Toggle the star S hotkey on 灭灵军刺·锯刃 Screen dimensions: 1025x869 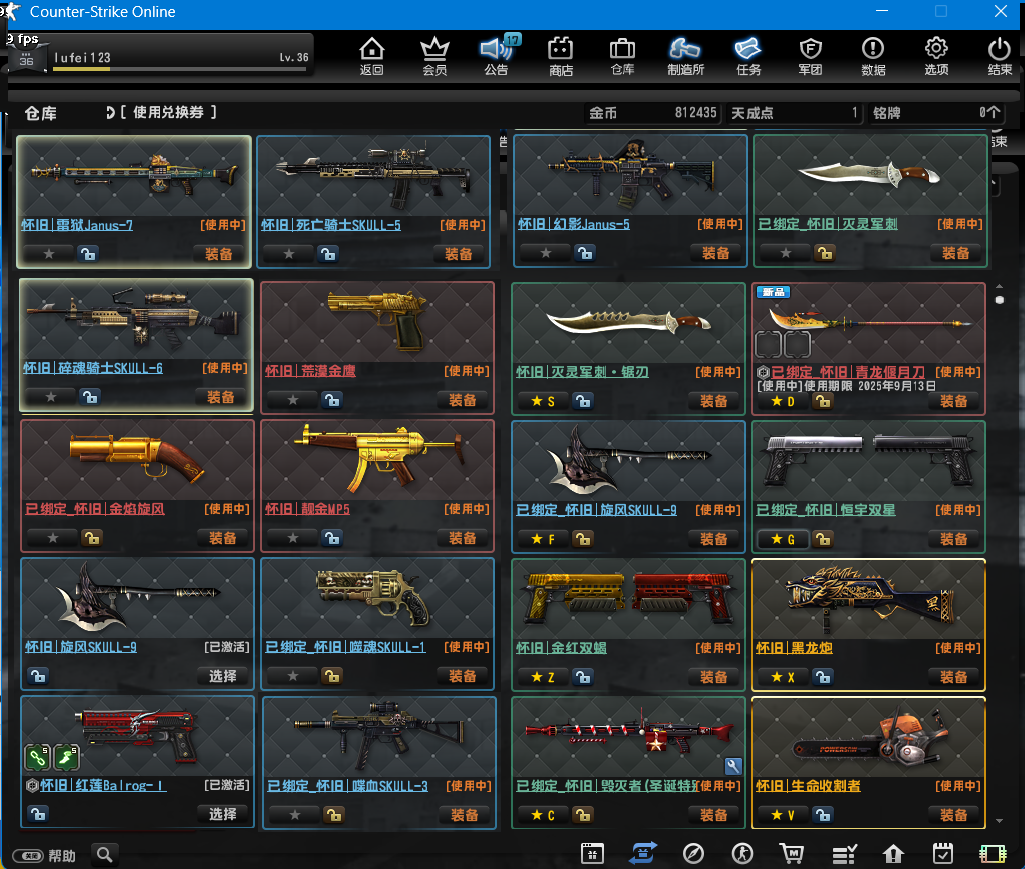tap(543, 401)
